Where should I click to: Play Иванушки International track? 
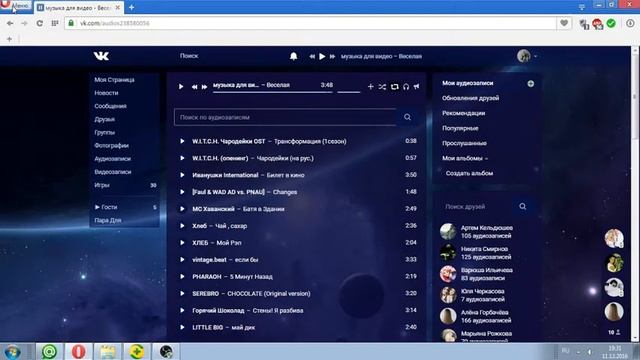click(182, 175)
